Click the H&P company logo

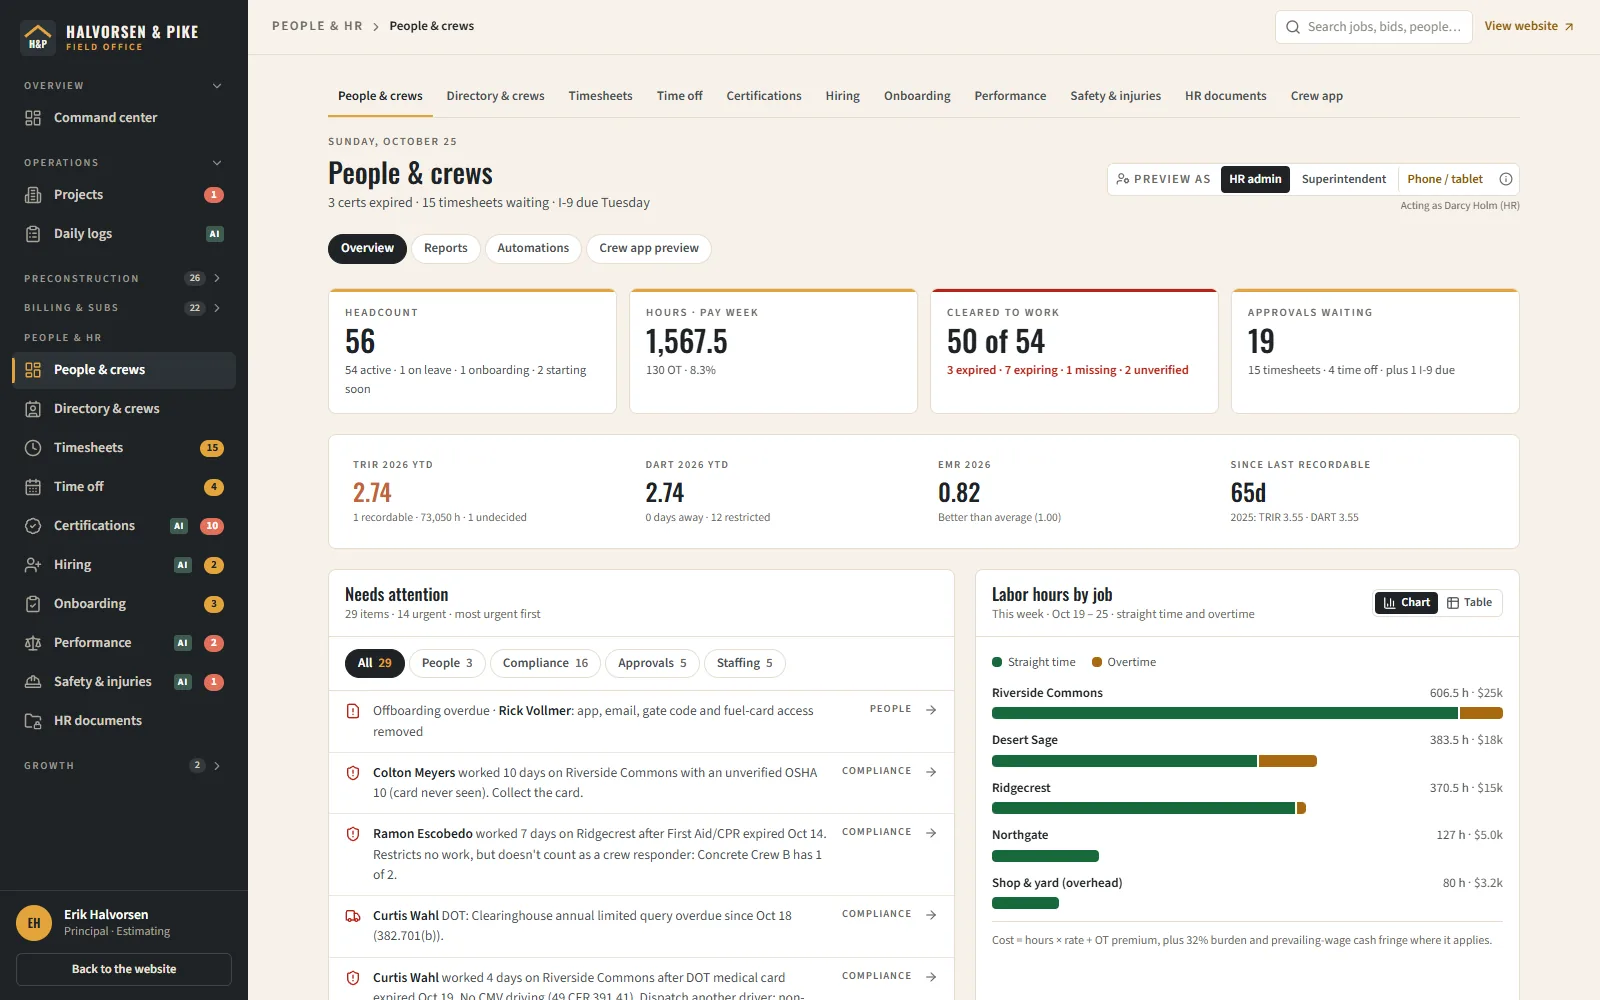click(38, 38)
